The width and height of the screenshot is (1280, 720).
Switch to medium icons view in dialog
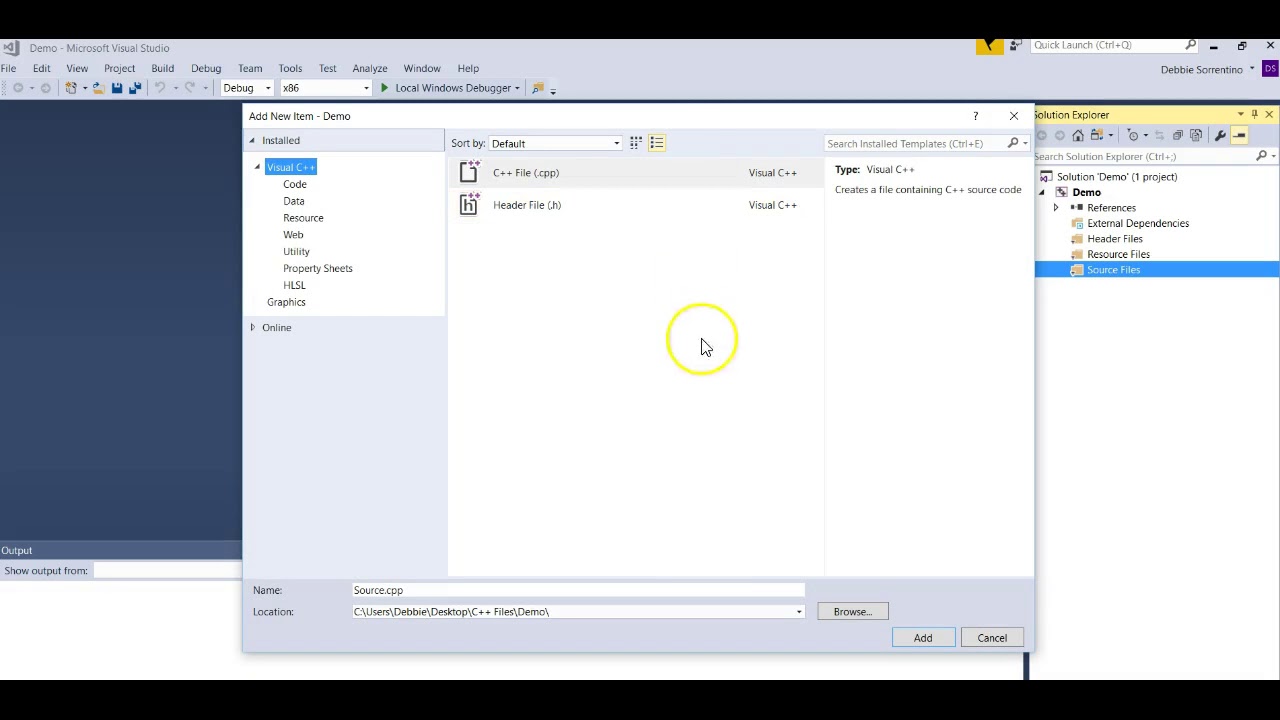pyautogui.click(x=636, y=143)
